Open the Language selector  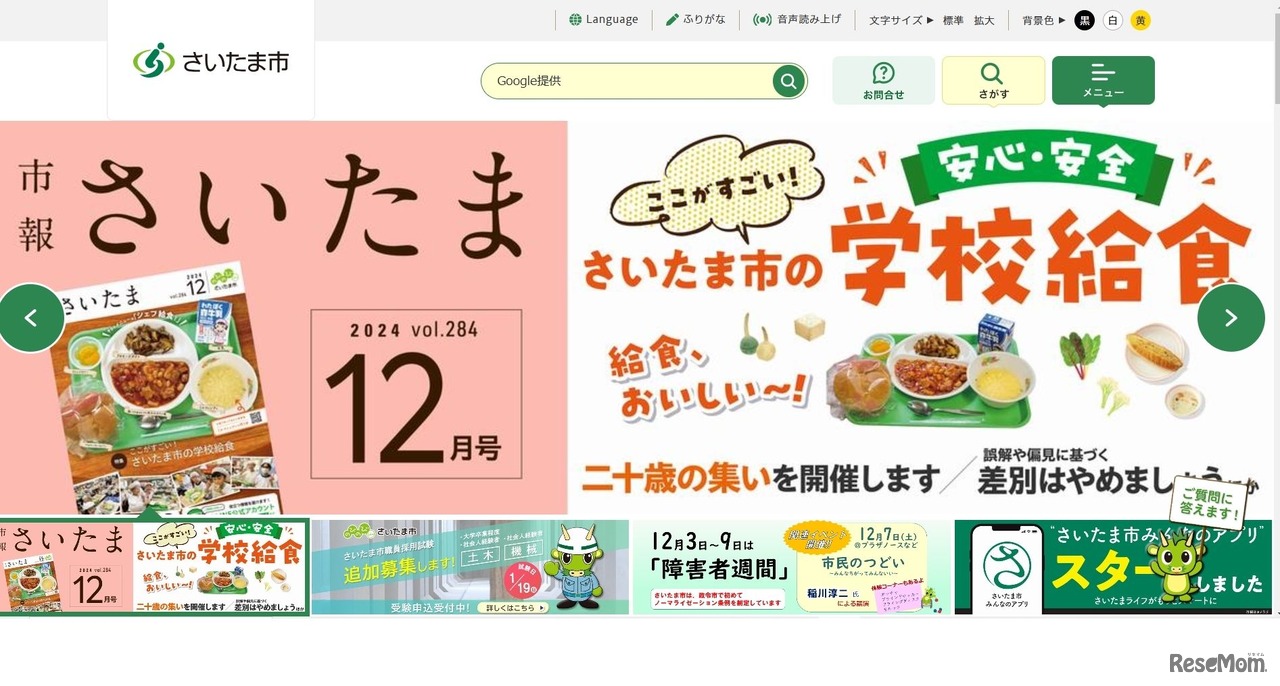coord(603,20)
